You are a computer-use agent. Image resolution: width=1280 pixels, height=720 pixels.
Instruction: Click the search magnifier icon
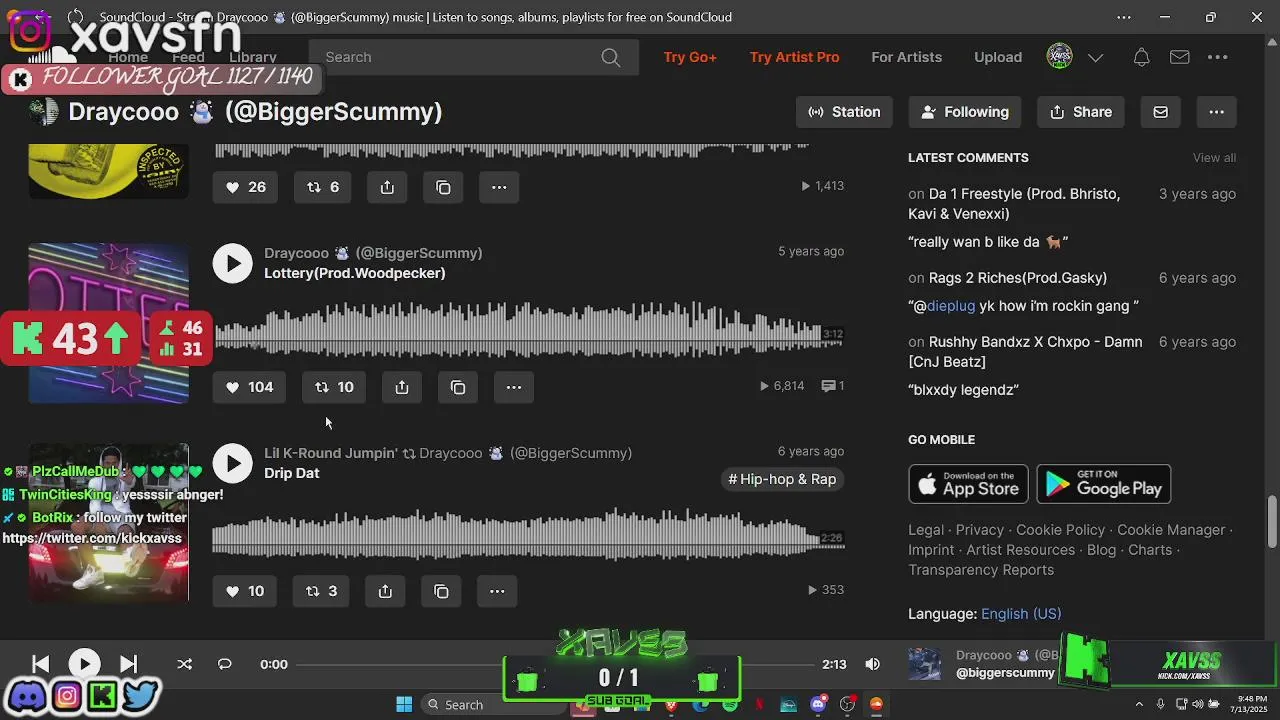tap(611, 57)
